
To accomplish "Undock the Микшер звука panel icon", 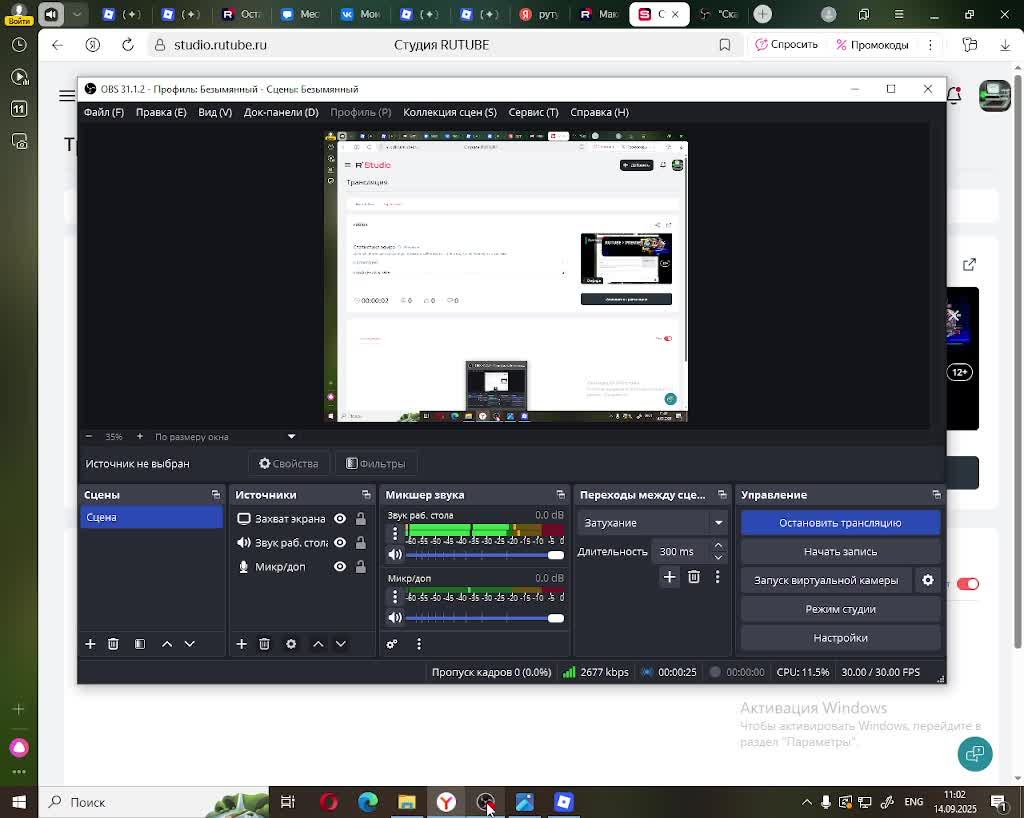I will [x=560, y=495].
